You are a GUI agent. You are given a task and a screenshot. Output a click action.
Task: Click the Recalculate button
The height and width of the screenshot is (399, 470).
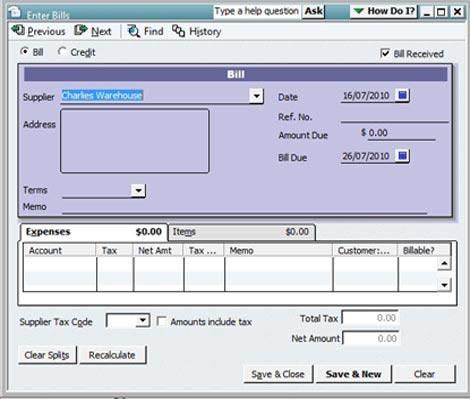(x=112, y=355)
